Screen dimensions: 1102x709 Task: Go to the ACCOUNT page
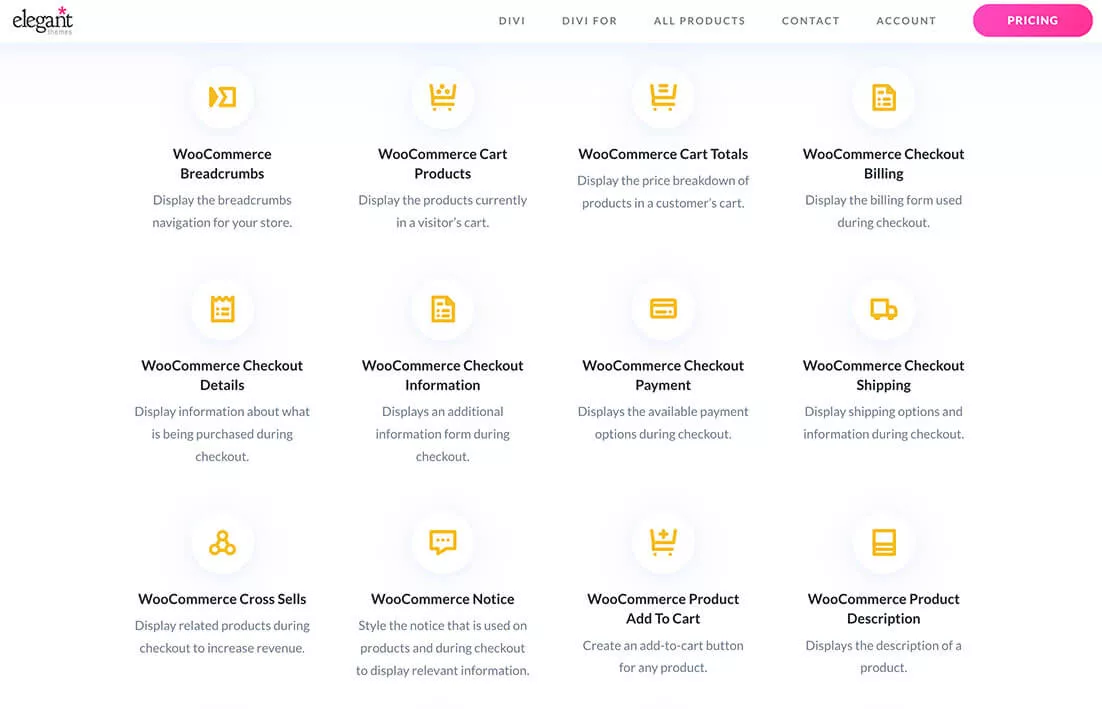point(906,20)
